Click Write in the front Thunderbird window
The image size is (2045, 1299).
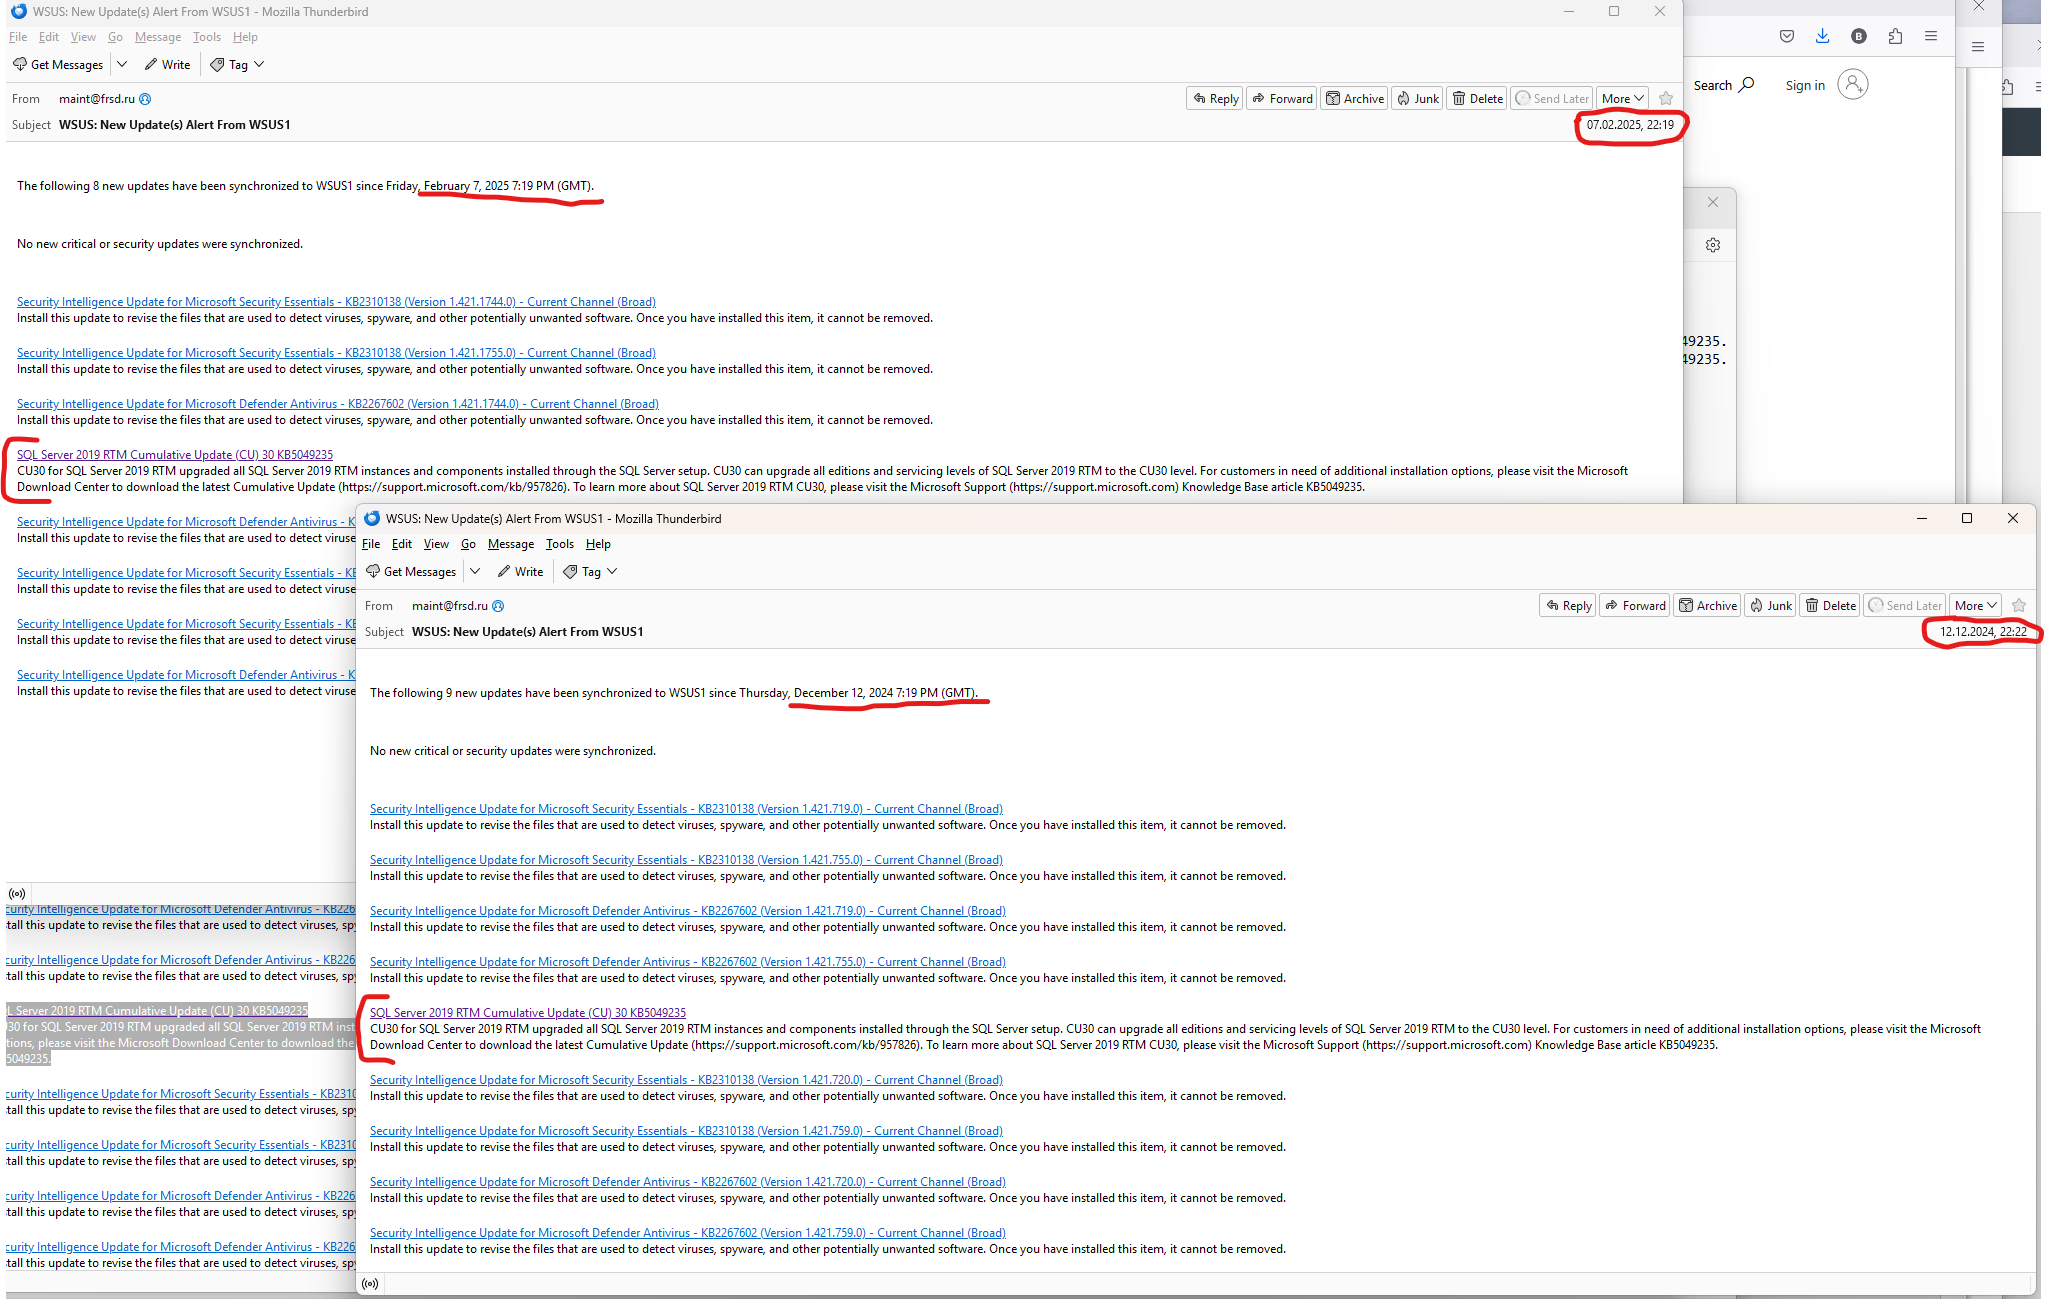(520, 571)
